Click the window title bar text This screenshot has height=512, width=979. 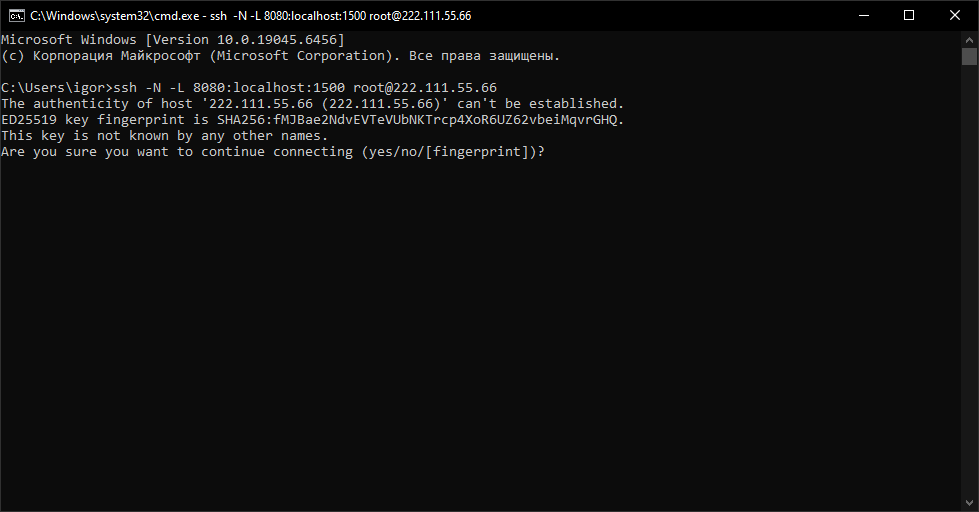250,16
